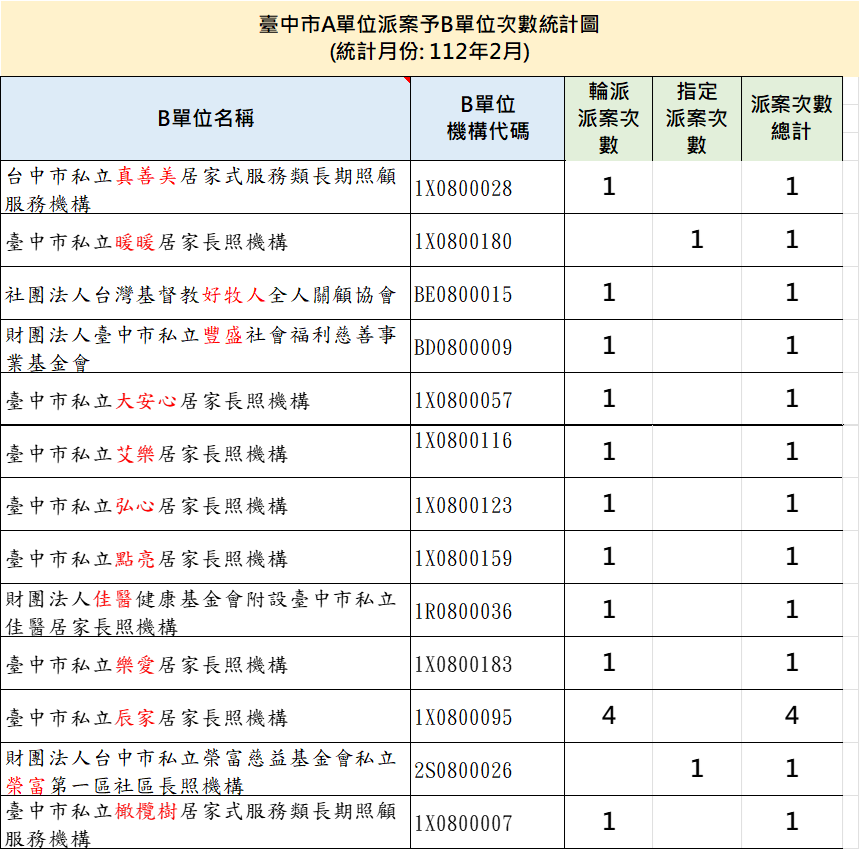Click 輪派 count in 大安心 row
The height and width of the screenshot is (850, 860).
click(609, 399)
